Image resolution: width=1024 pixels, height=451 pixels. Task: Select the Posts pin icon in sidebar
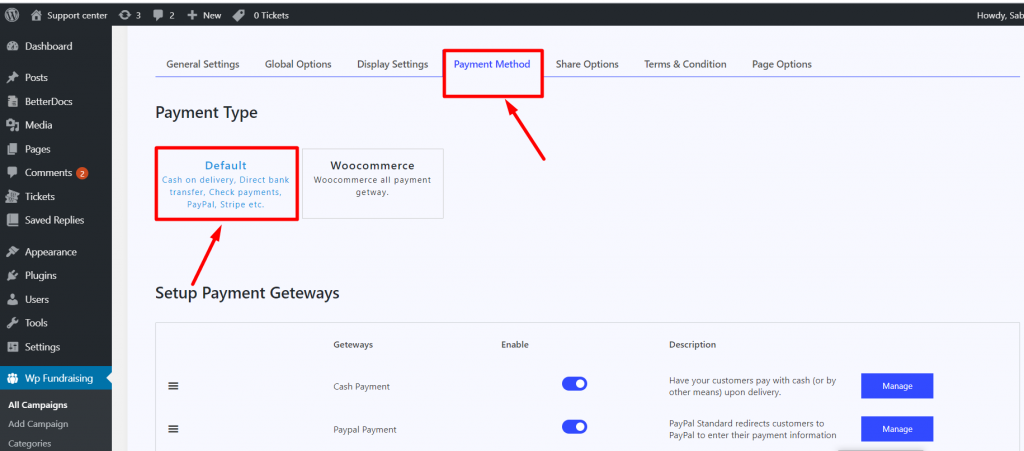(x=12, y=78)
